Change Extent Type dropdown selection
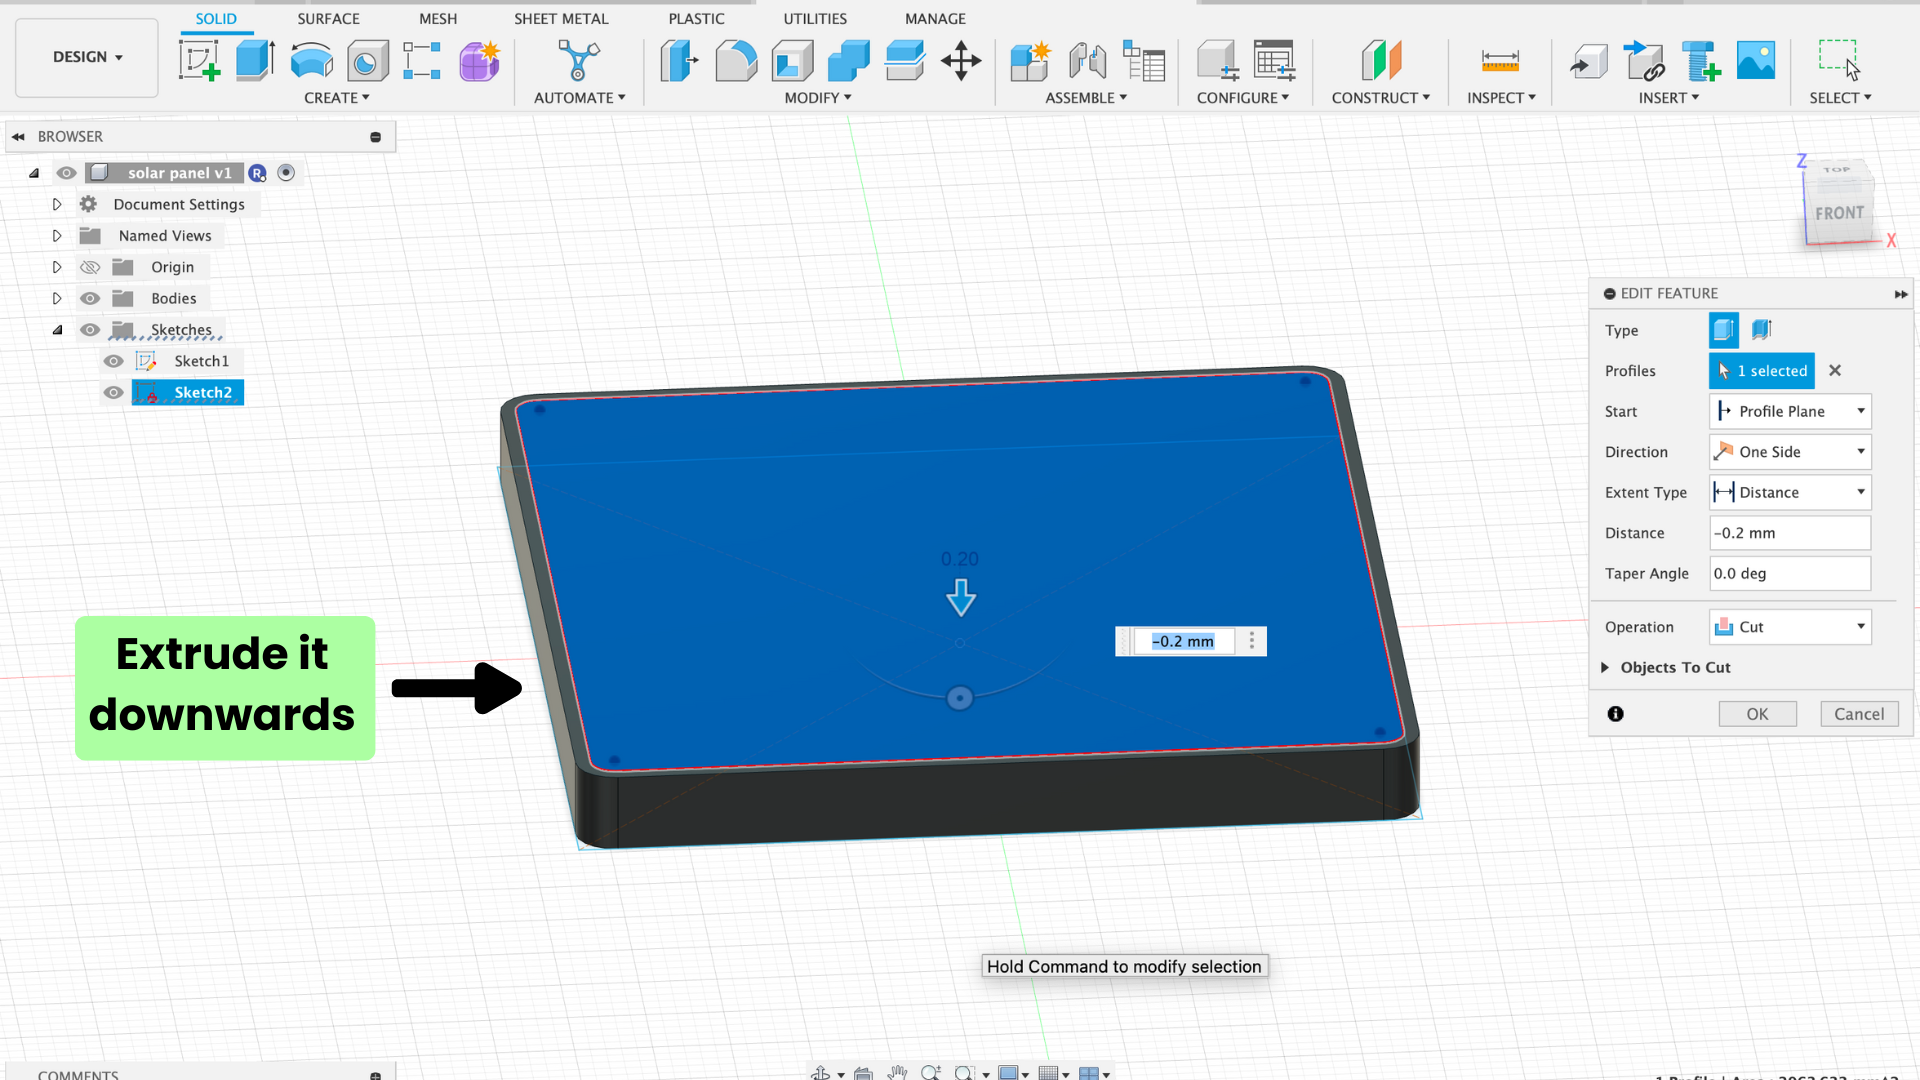Viewport: 1920px width, 1080px height. coord(1787,492)
